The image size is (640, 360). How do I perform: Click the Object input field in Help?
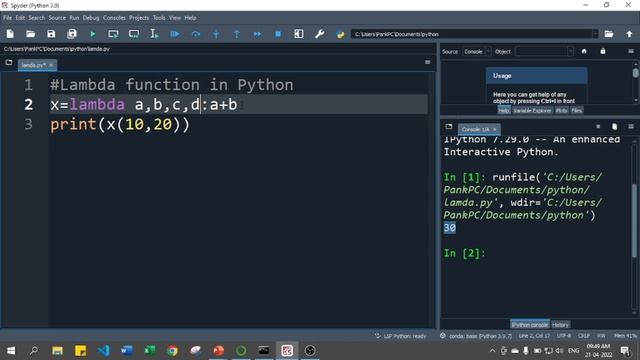[541, 52]
